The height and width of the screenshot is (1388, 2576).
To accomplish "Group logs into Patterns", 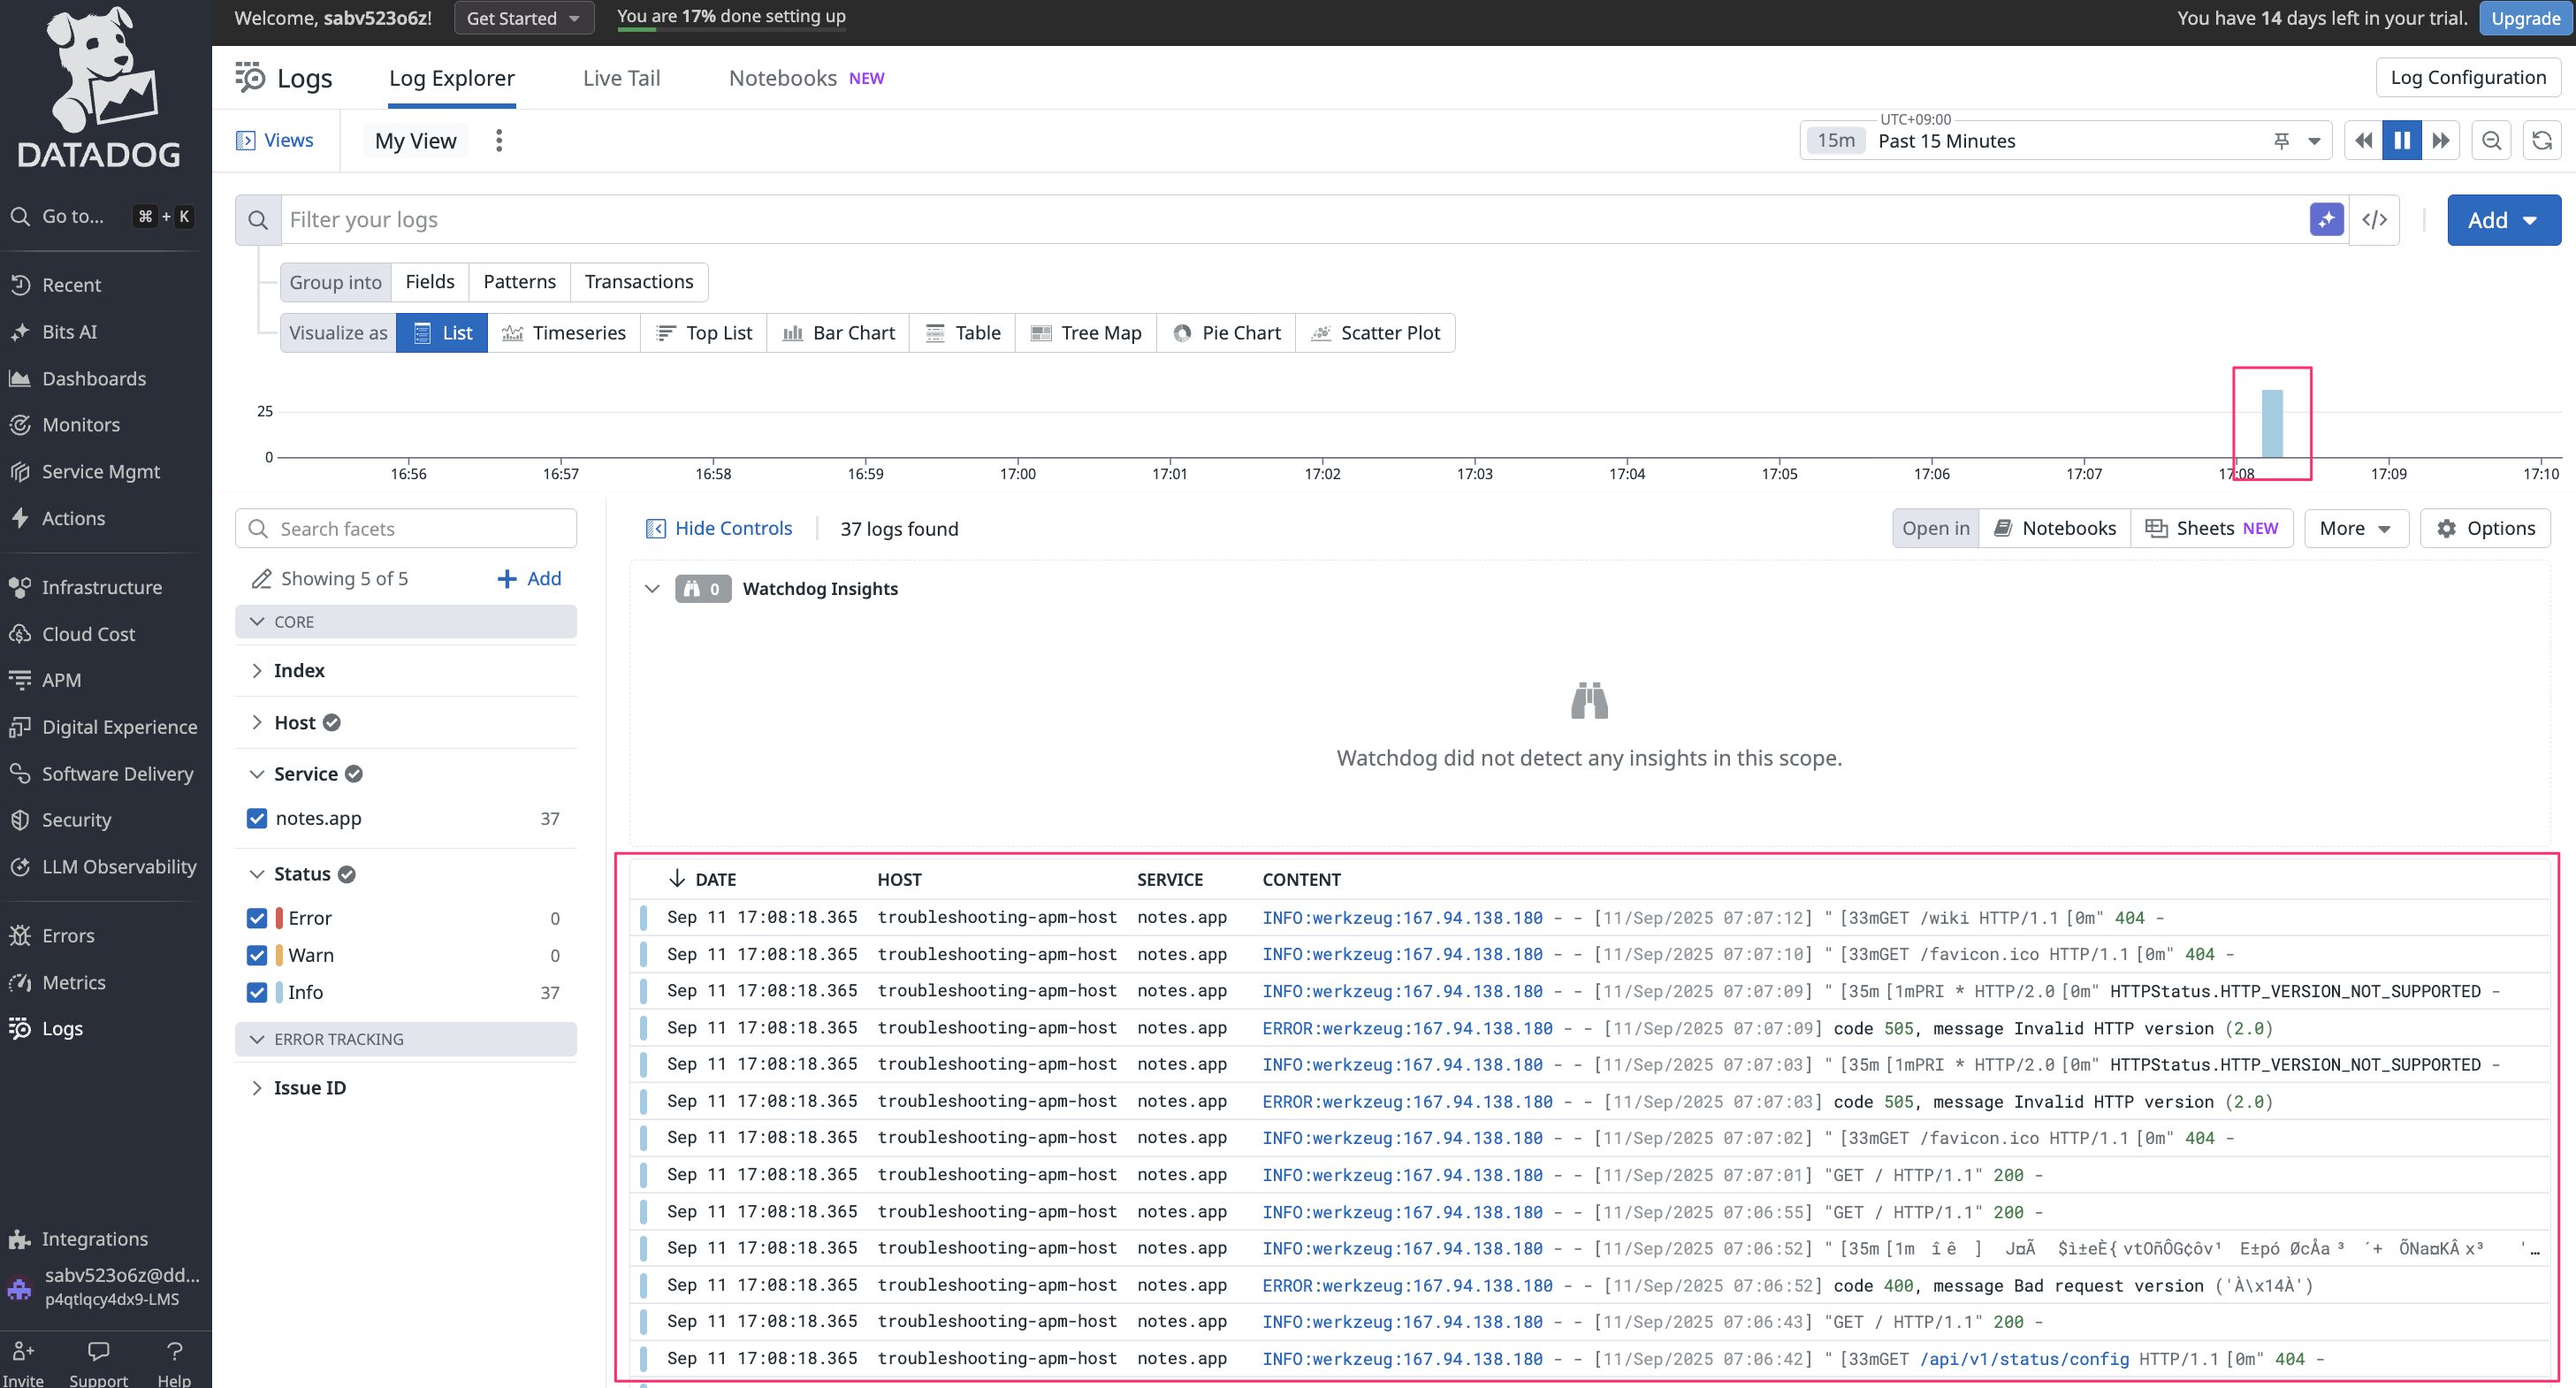I will pos(519,282).
